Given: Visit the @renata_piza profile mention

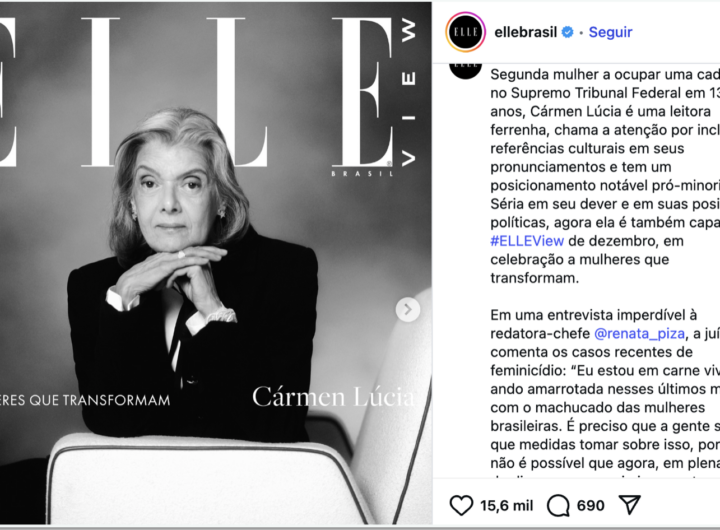Looking at the screenshot, I should [x=639, y=333].
